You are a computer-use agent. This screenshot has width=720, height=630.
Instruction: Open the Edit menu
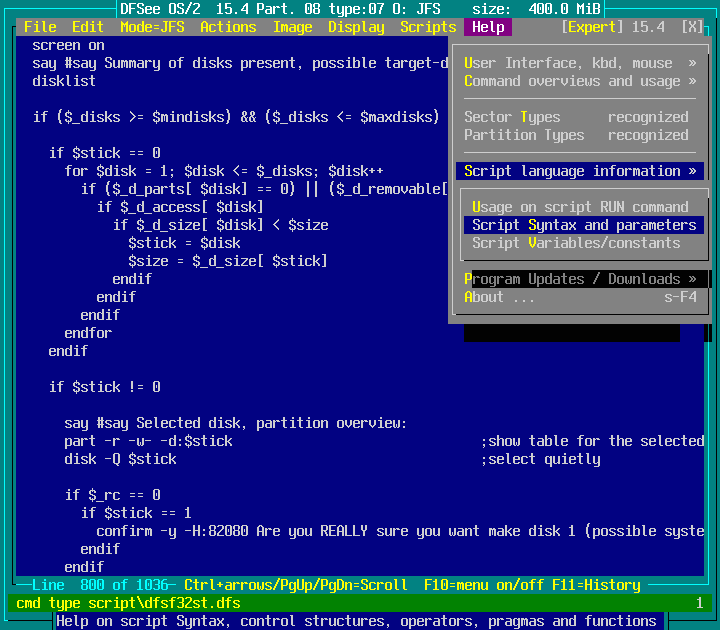(88, 27)
